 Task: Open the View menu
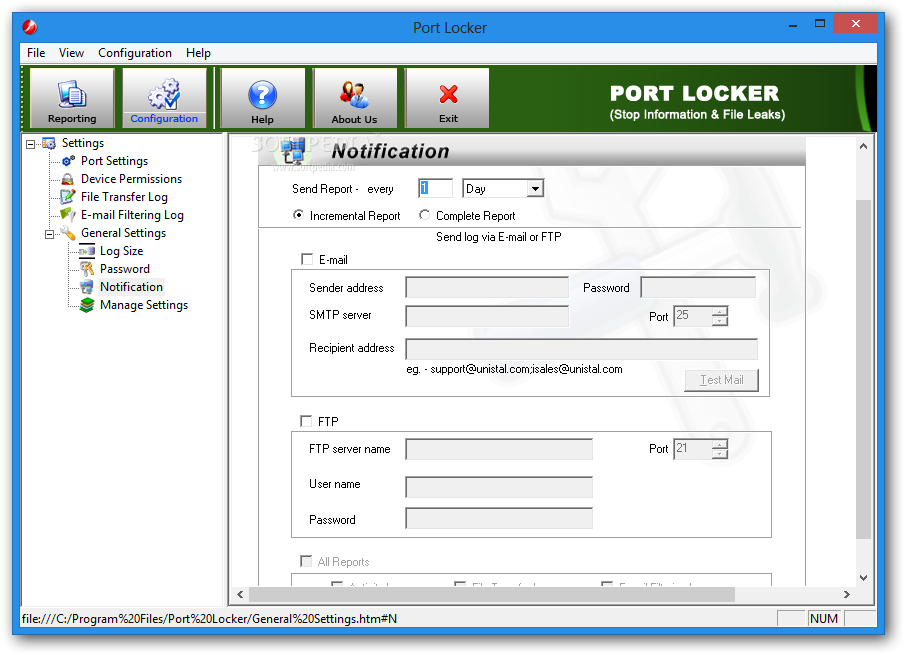pos(71,53)
